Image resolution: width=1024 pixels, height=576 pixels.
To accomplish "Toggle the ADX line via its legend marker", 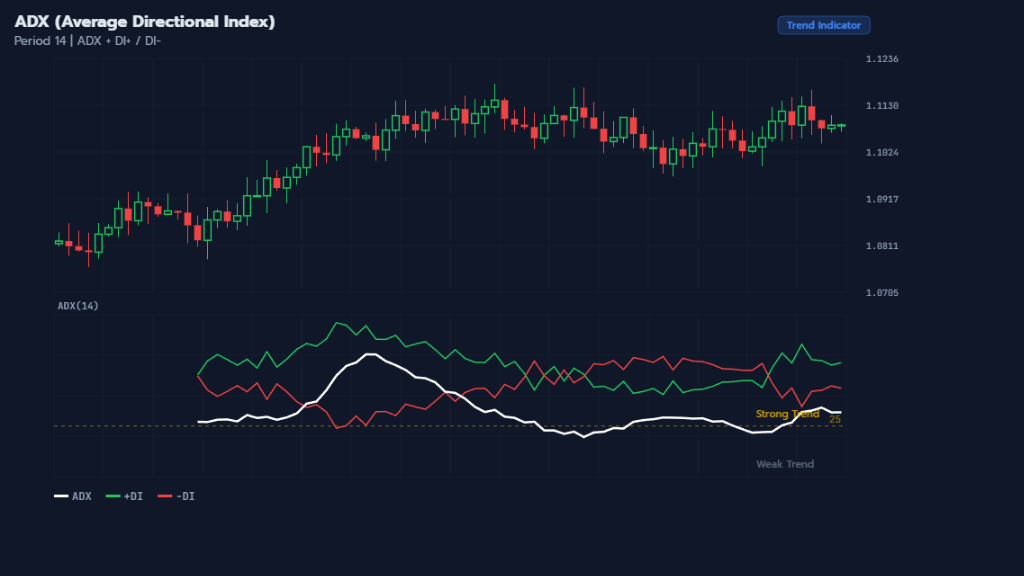I will point(61,495).
